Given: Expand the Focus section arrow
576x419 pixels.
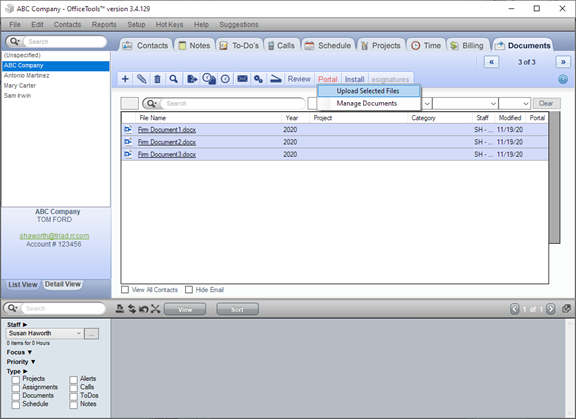Looking at the screenshot, I should pos(30,352).
